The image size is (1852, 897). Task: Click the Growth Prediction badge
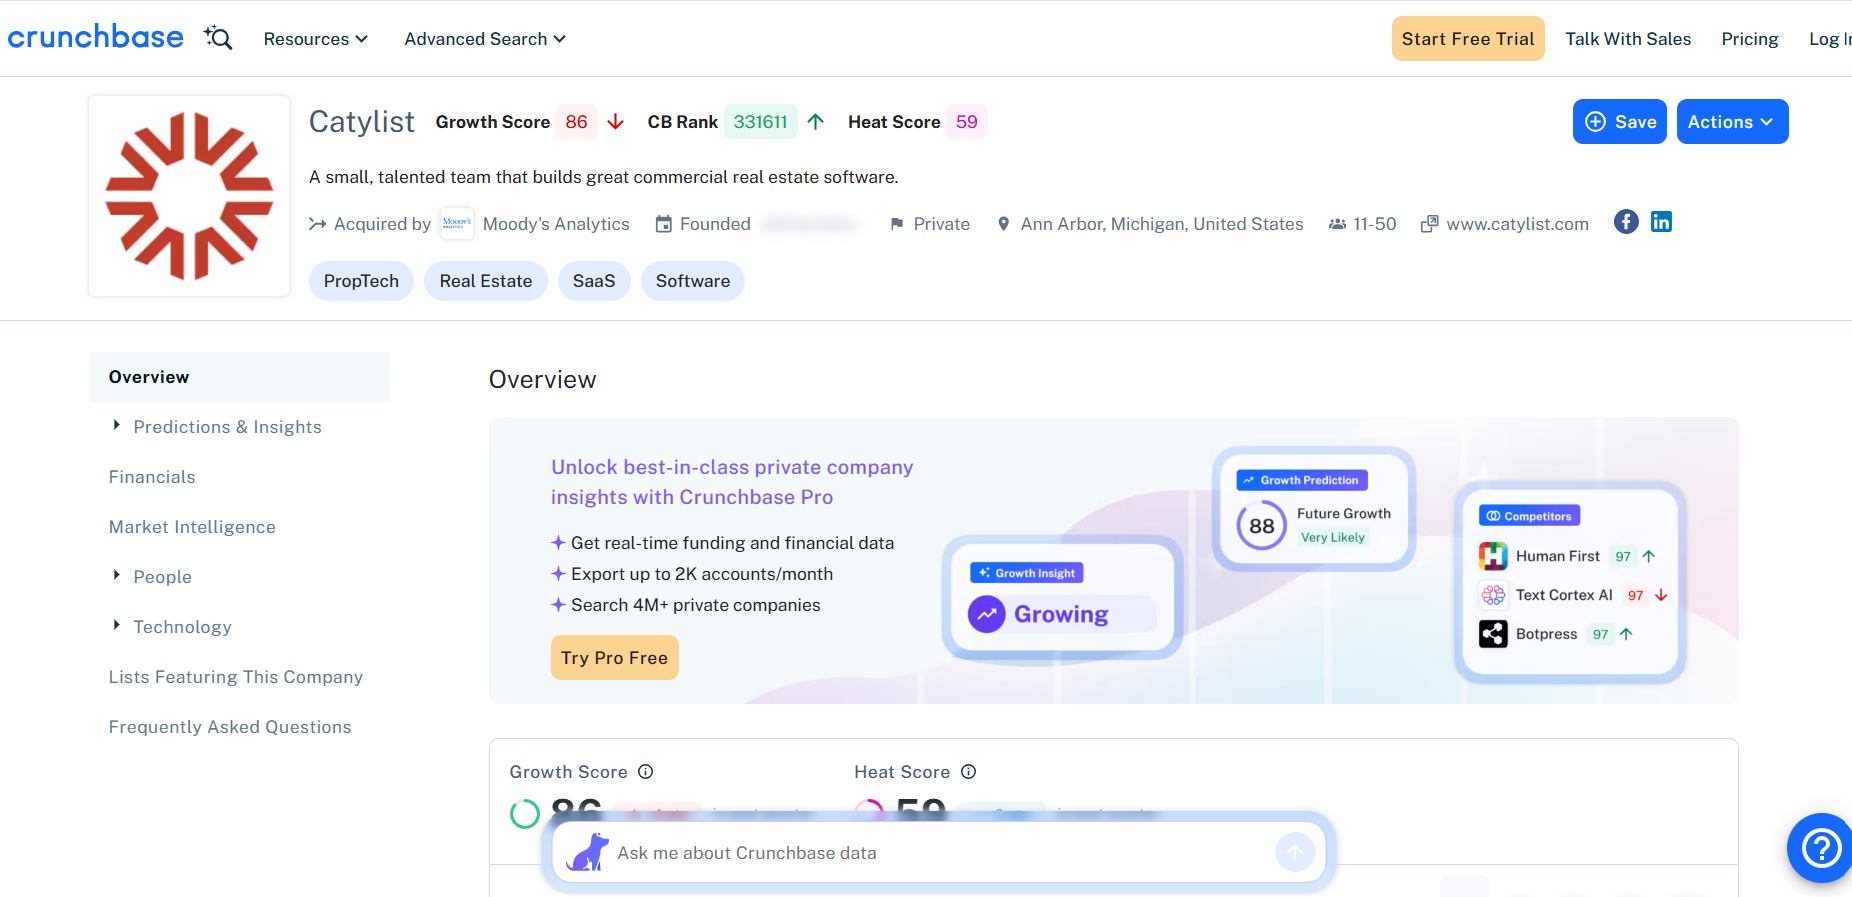tap(1301, 480)
